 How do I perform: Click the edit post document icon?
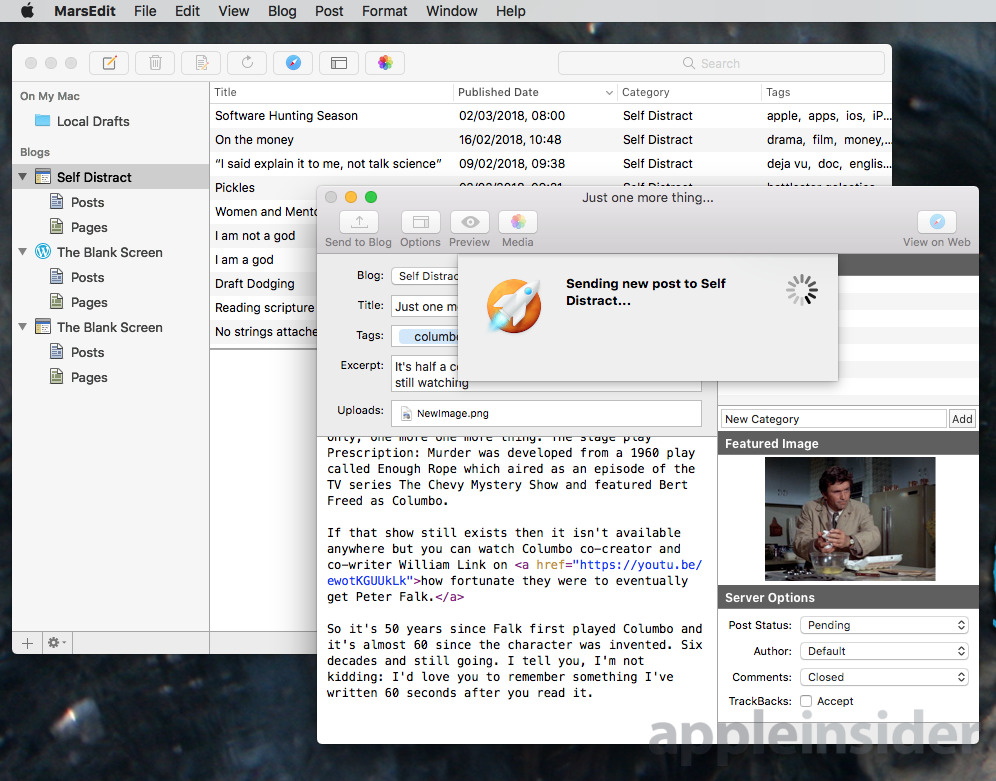(x=201, y=63)
